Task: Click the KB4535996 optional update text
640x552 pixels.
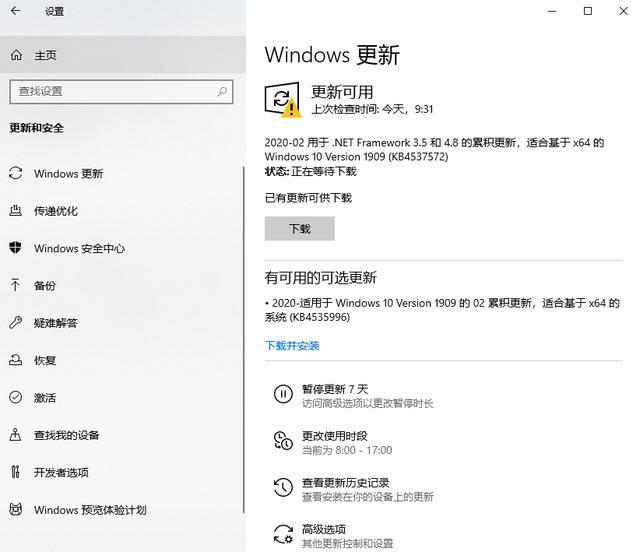Action: click(x=442, y=310)
